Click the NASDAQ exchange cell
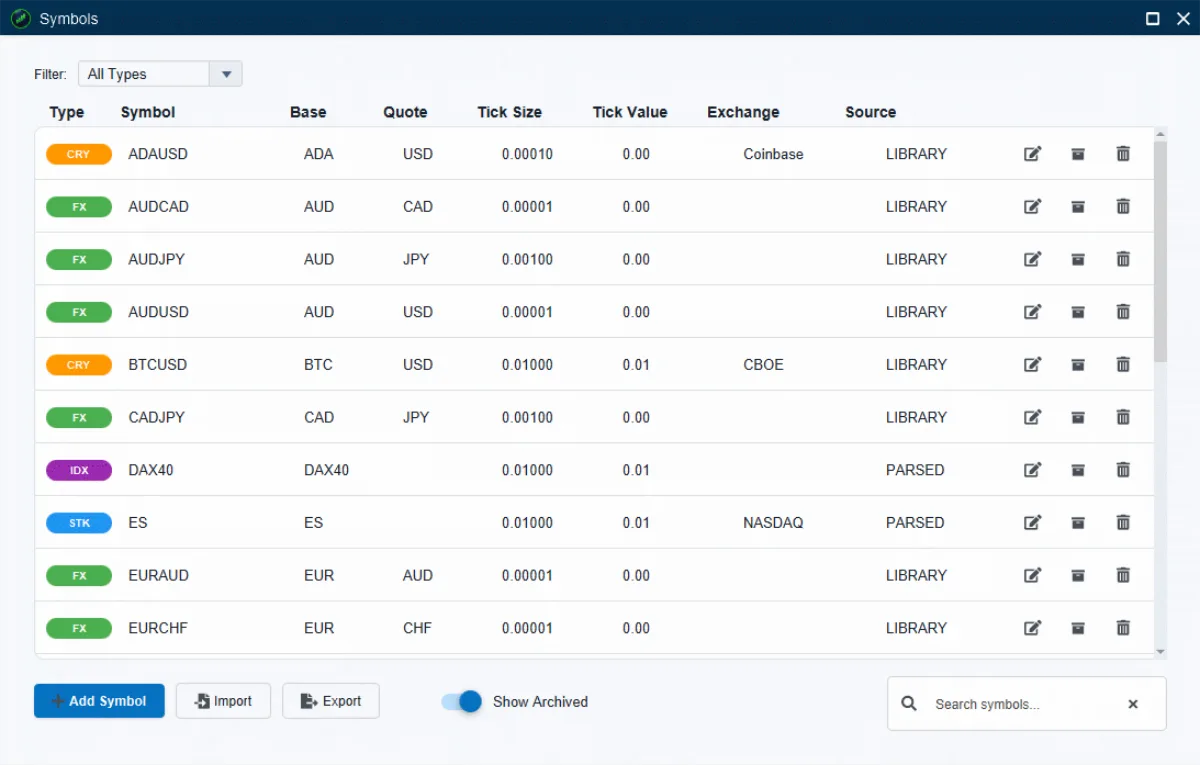This screenshot has width=1200, height=765. click(773, 523)
